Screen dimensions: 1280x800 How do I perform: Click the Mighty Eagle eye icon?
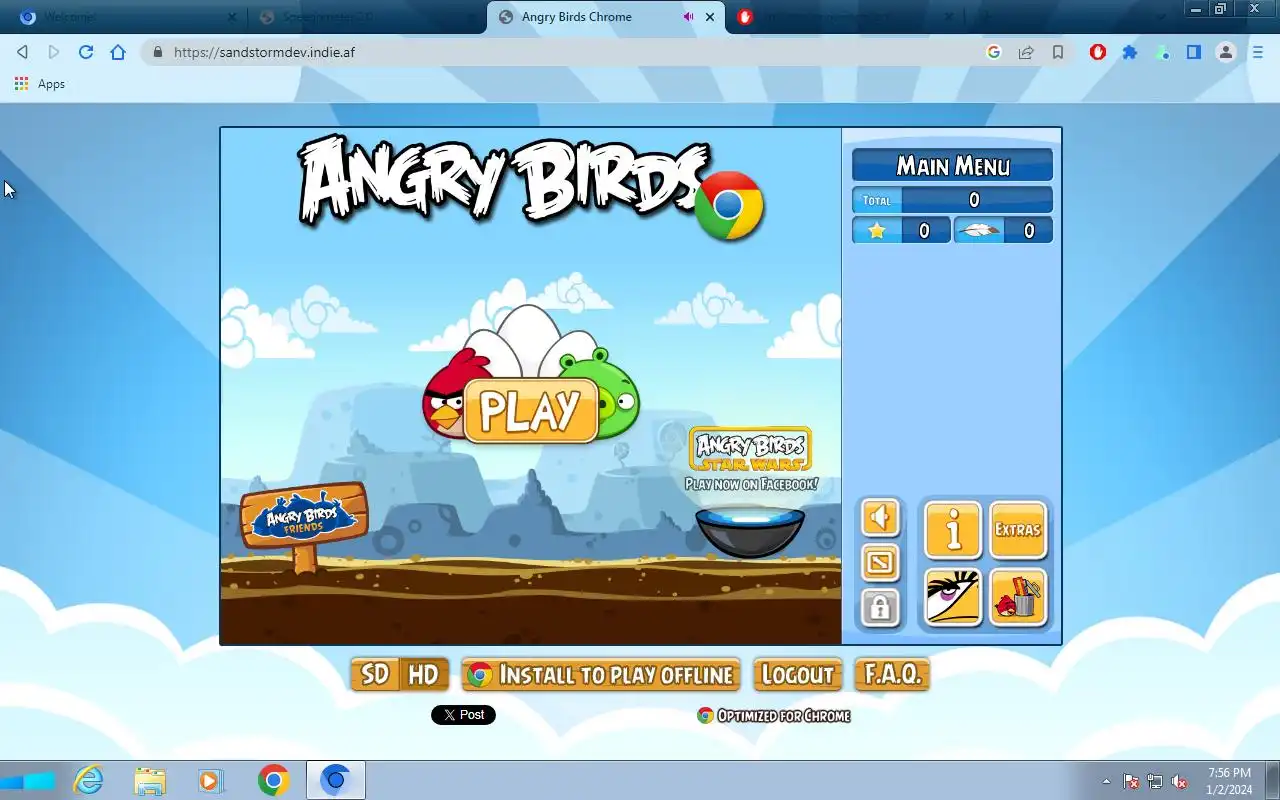pyautogui.click(x=953, y=597)
